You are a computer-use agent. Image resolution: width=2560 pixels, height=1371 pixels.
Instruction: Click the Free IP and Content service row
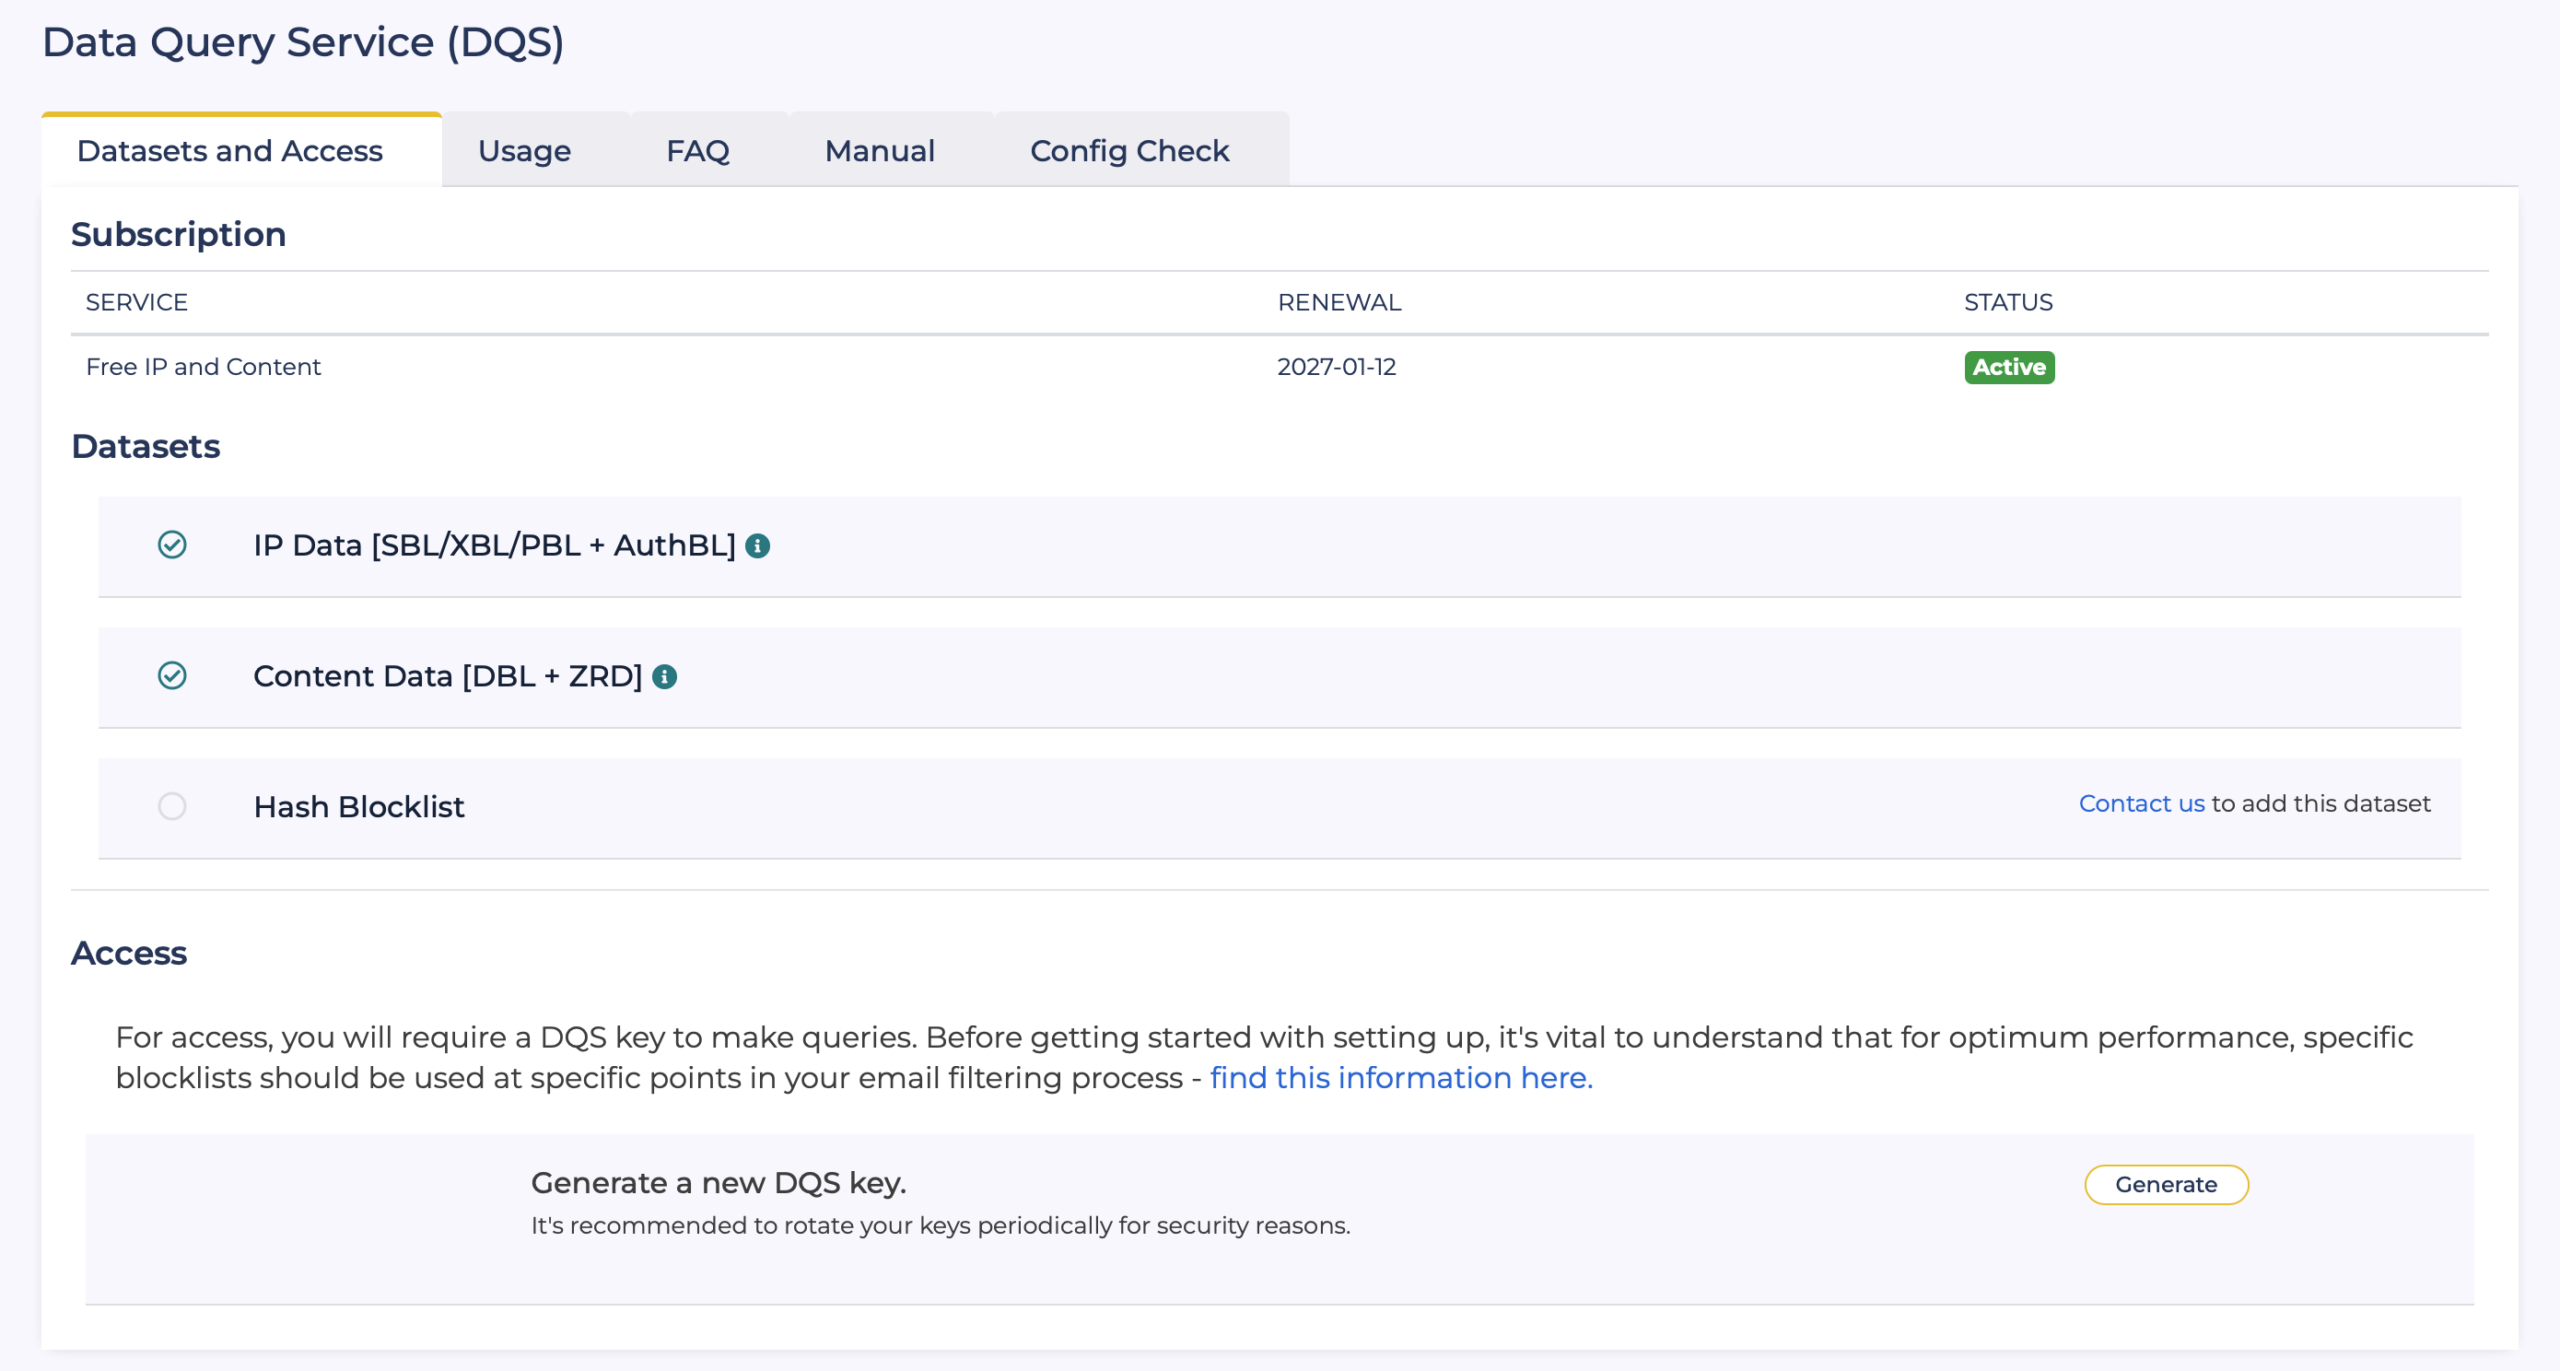click(x=203, y=367)
